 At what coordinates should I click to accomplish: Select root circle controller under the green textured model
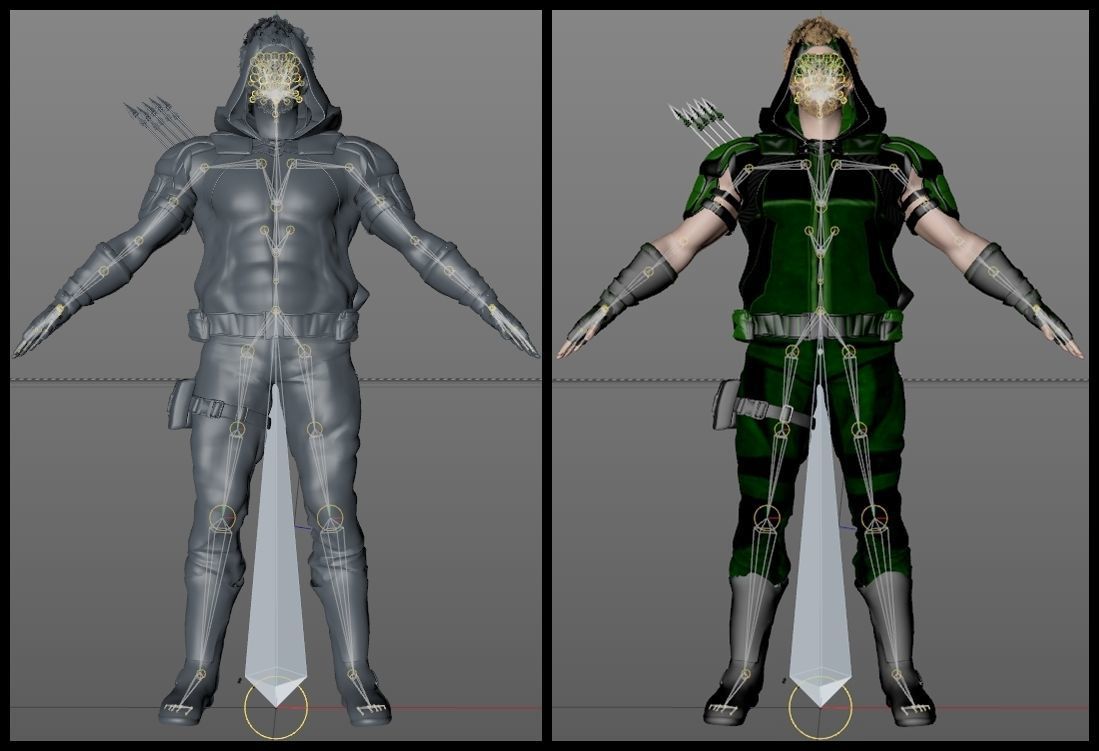coord(820,708)
